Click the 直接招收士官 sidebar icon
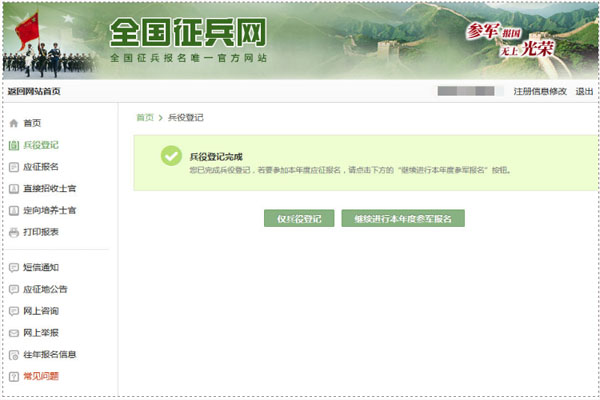Viewport: 600px width, 400px height. [x=14, y=189]
